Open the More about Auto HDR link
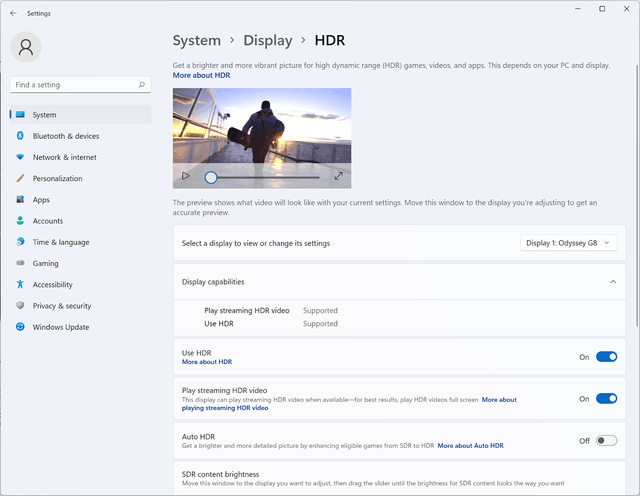 click(470, 446)
